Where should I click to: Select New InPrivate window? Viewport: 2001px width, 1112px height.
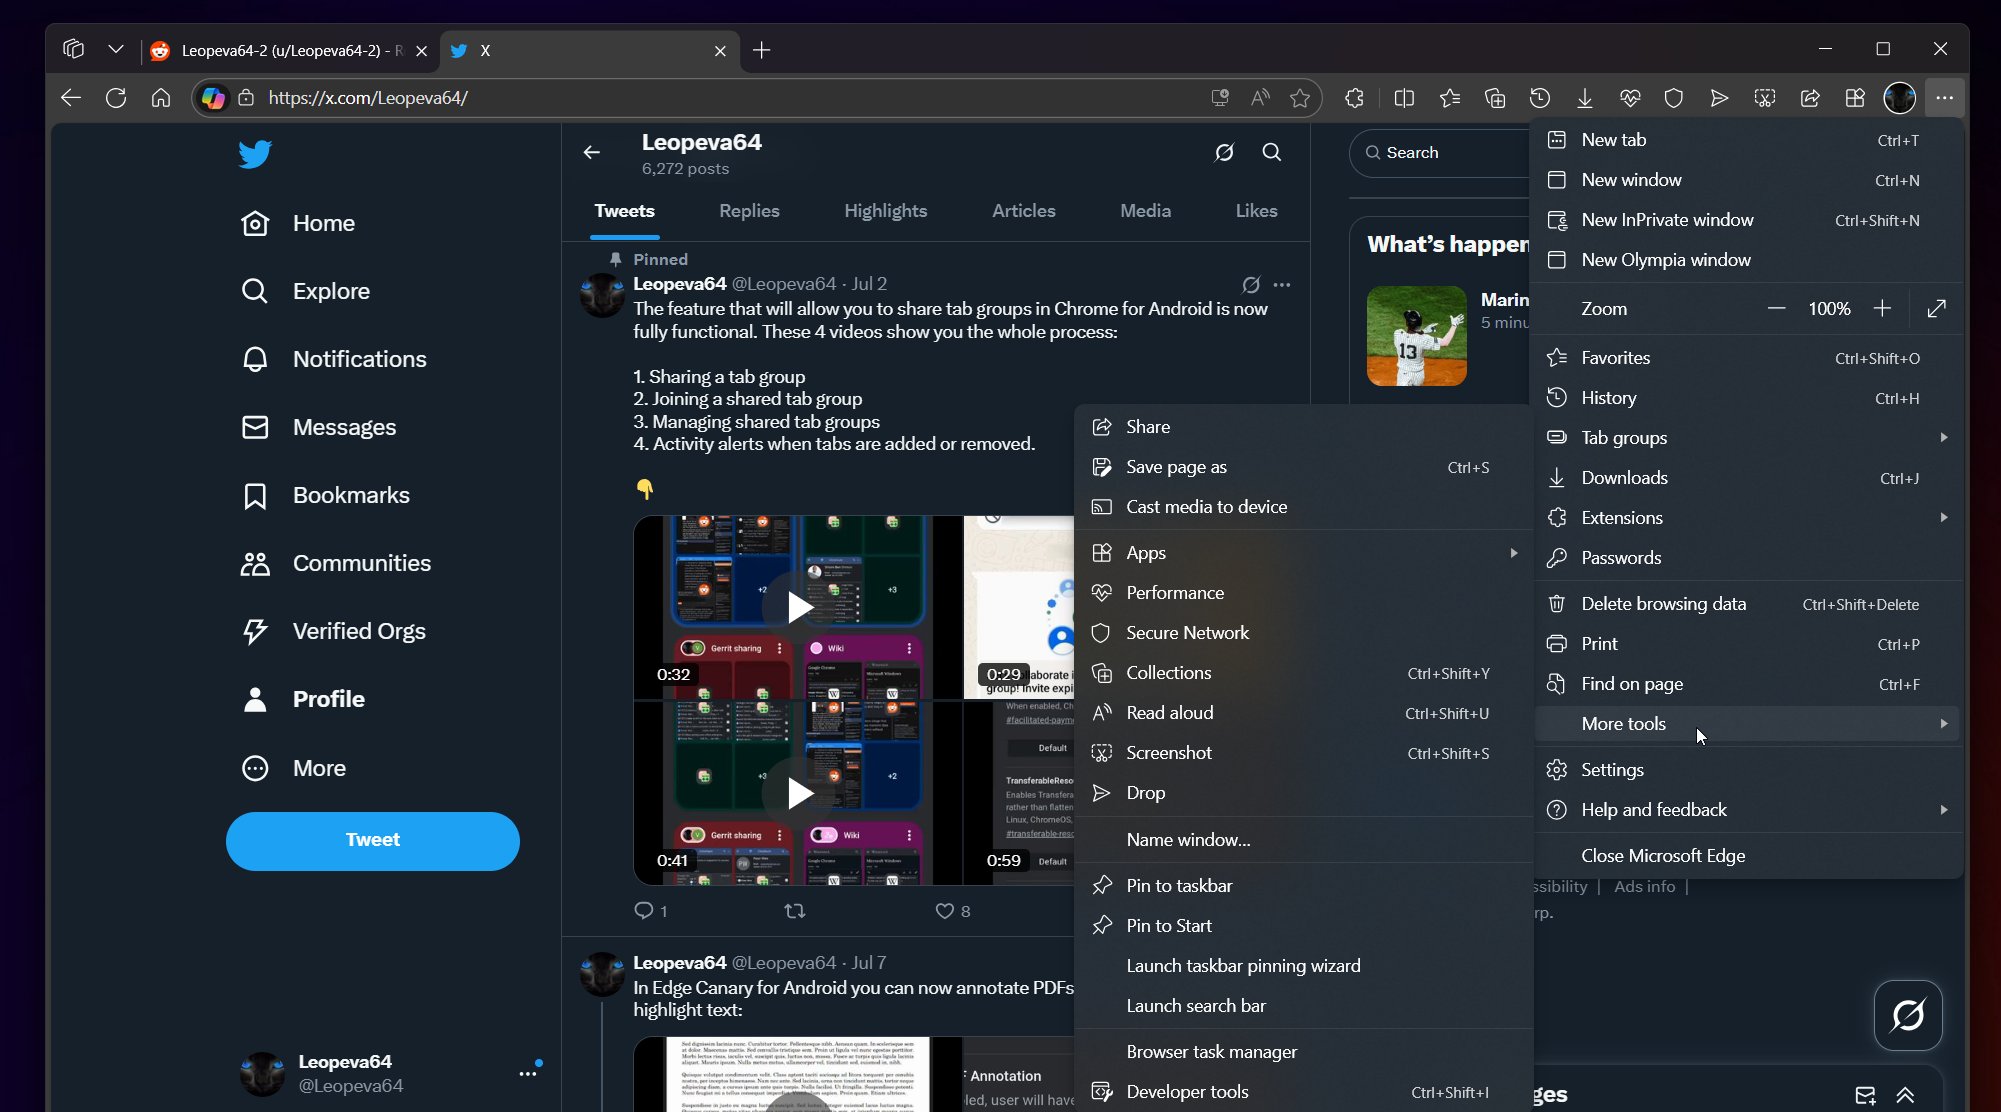1747,220
